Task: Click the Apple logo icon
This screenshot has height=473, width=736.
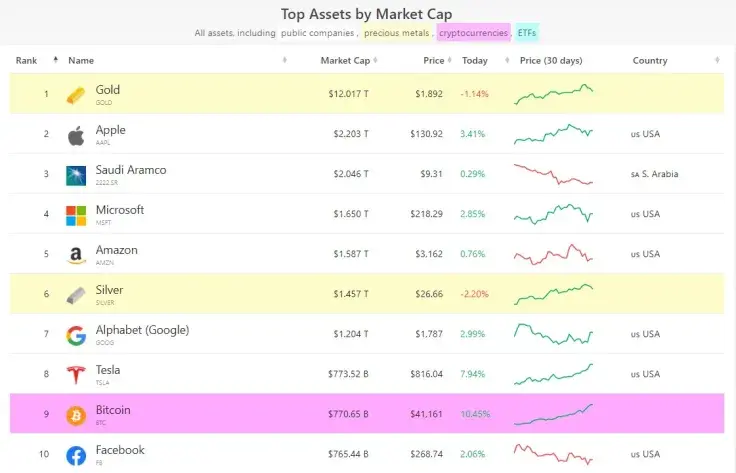Action: coord(76,136)
